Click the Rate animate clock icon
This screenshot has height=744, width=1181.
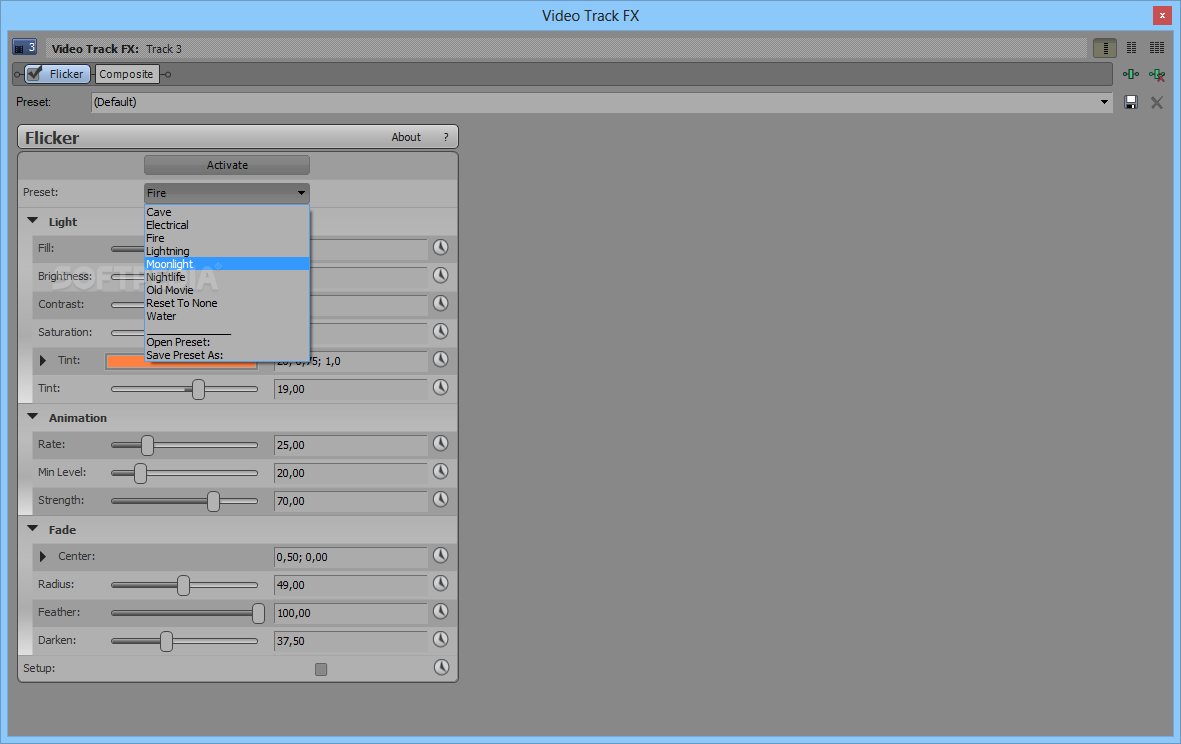(441, 444)
